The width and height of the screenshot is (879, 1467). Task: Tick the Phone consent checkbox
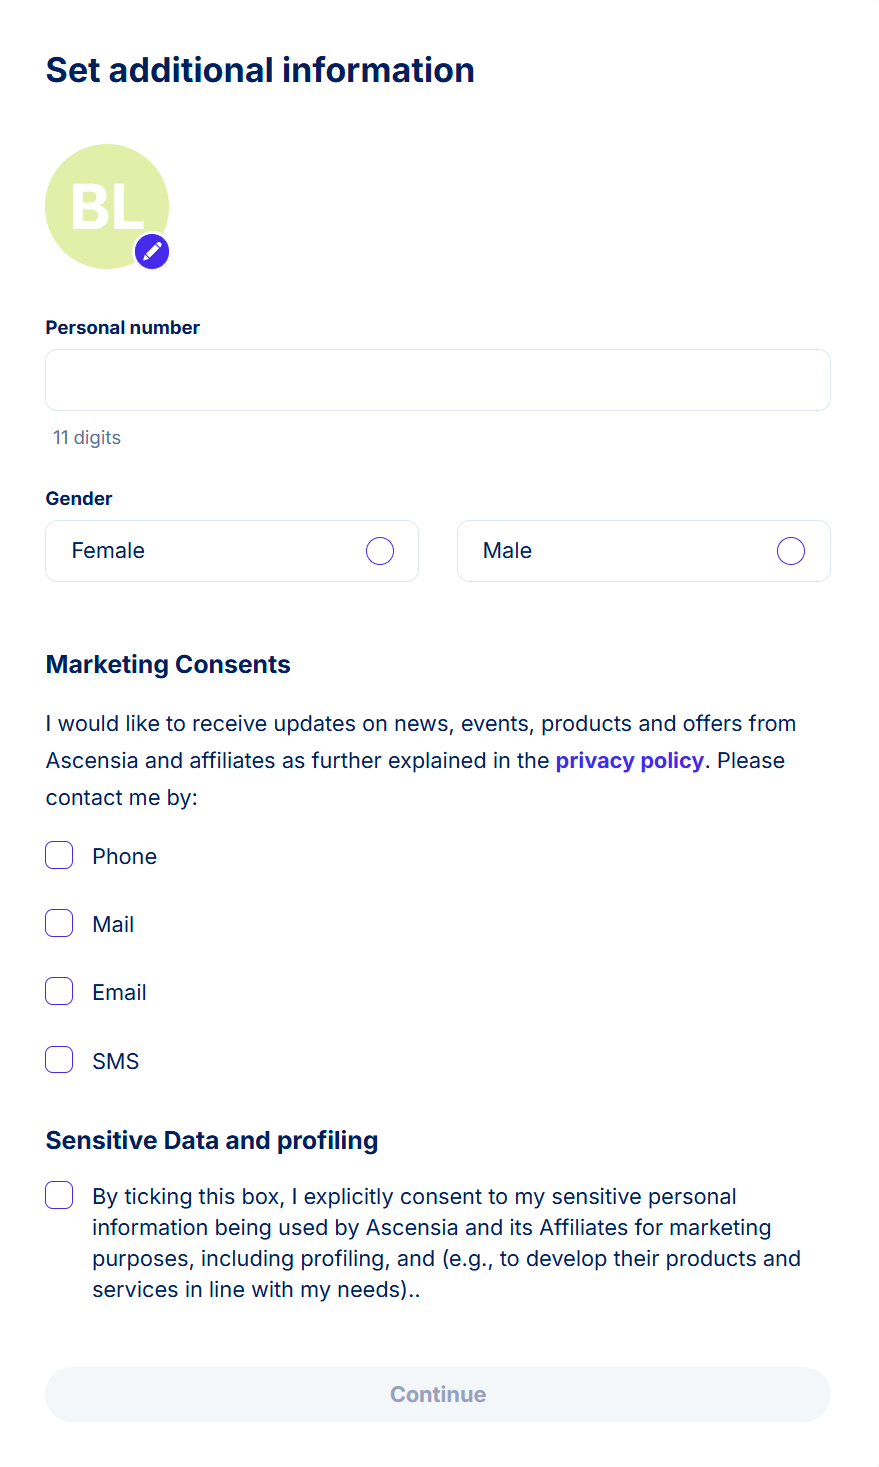59,855
